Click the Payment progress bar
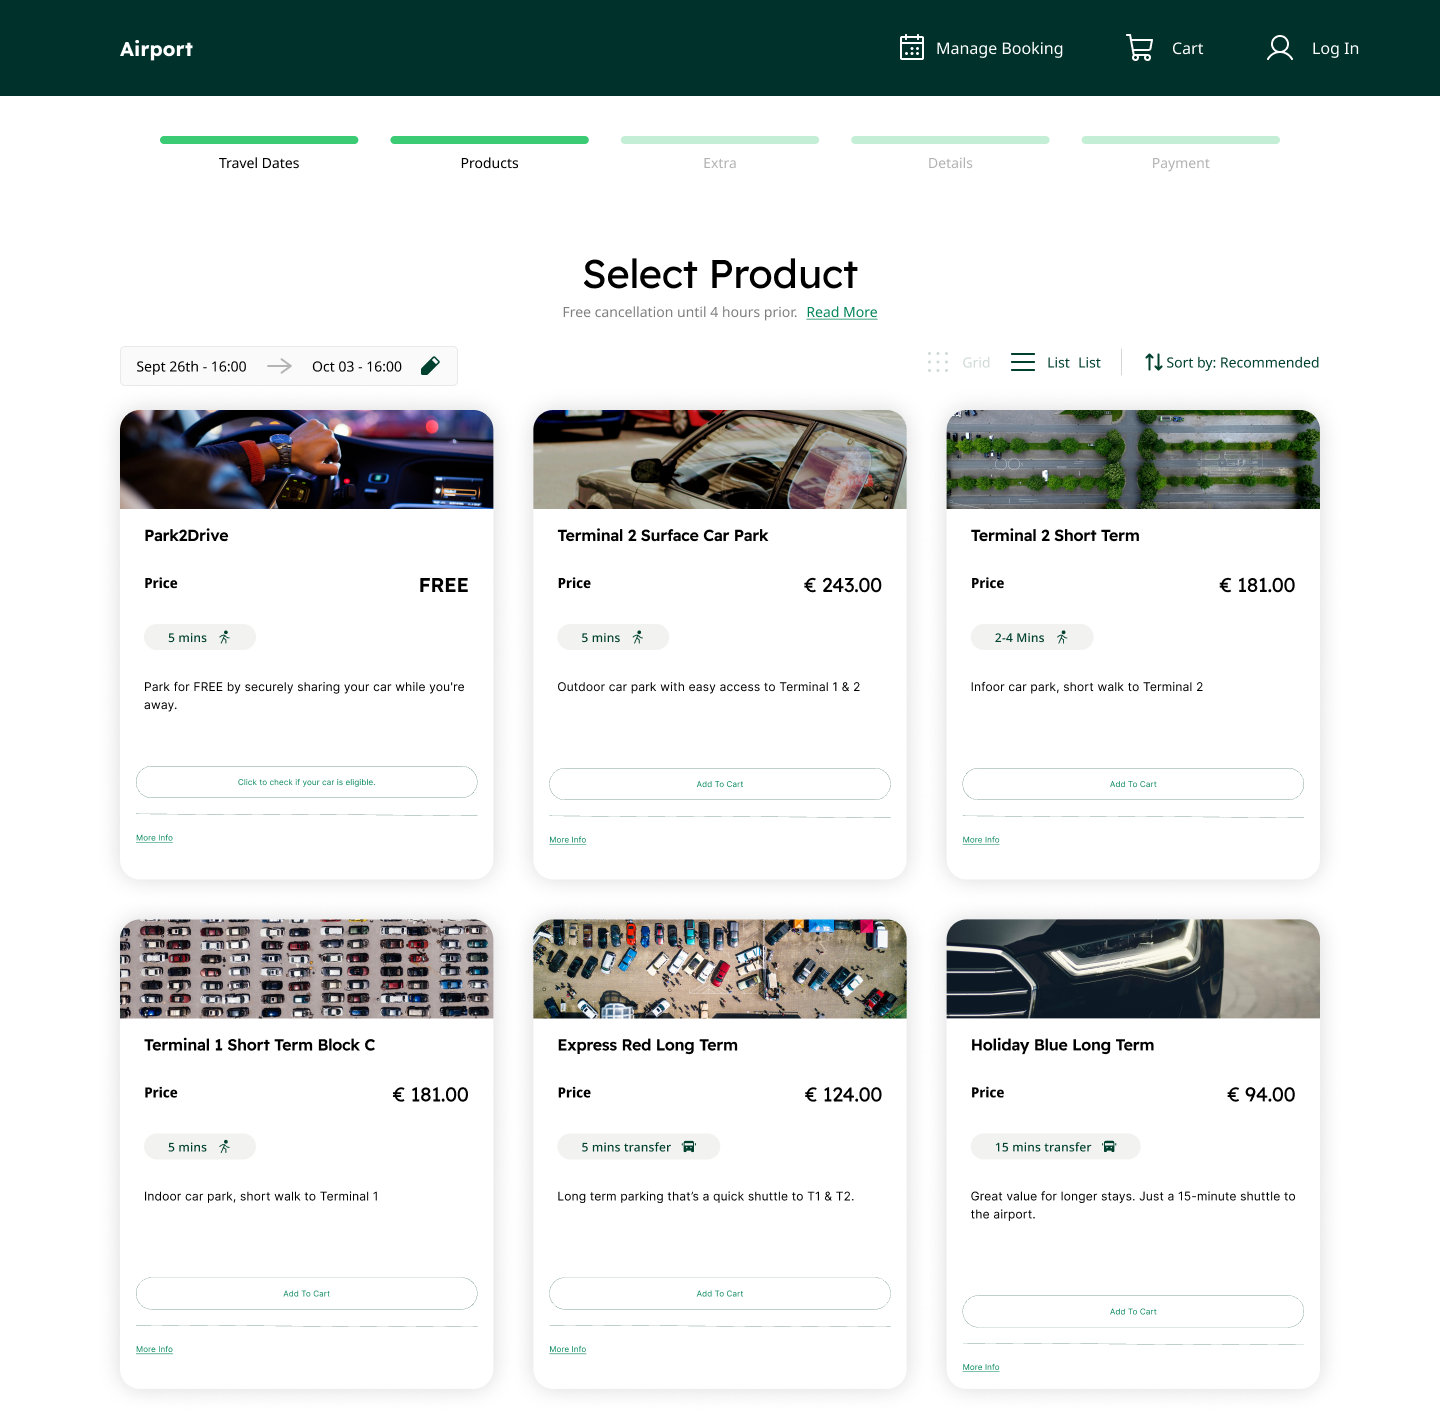Image resolution: width=1440 pixels, height=1413 pixels. pyautogui.click(x=1180, y=140)
